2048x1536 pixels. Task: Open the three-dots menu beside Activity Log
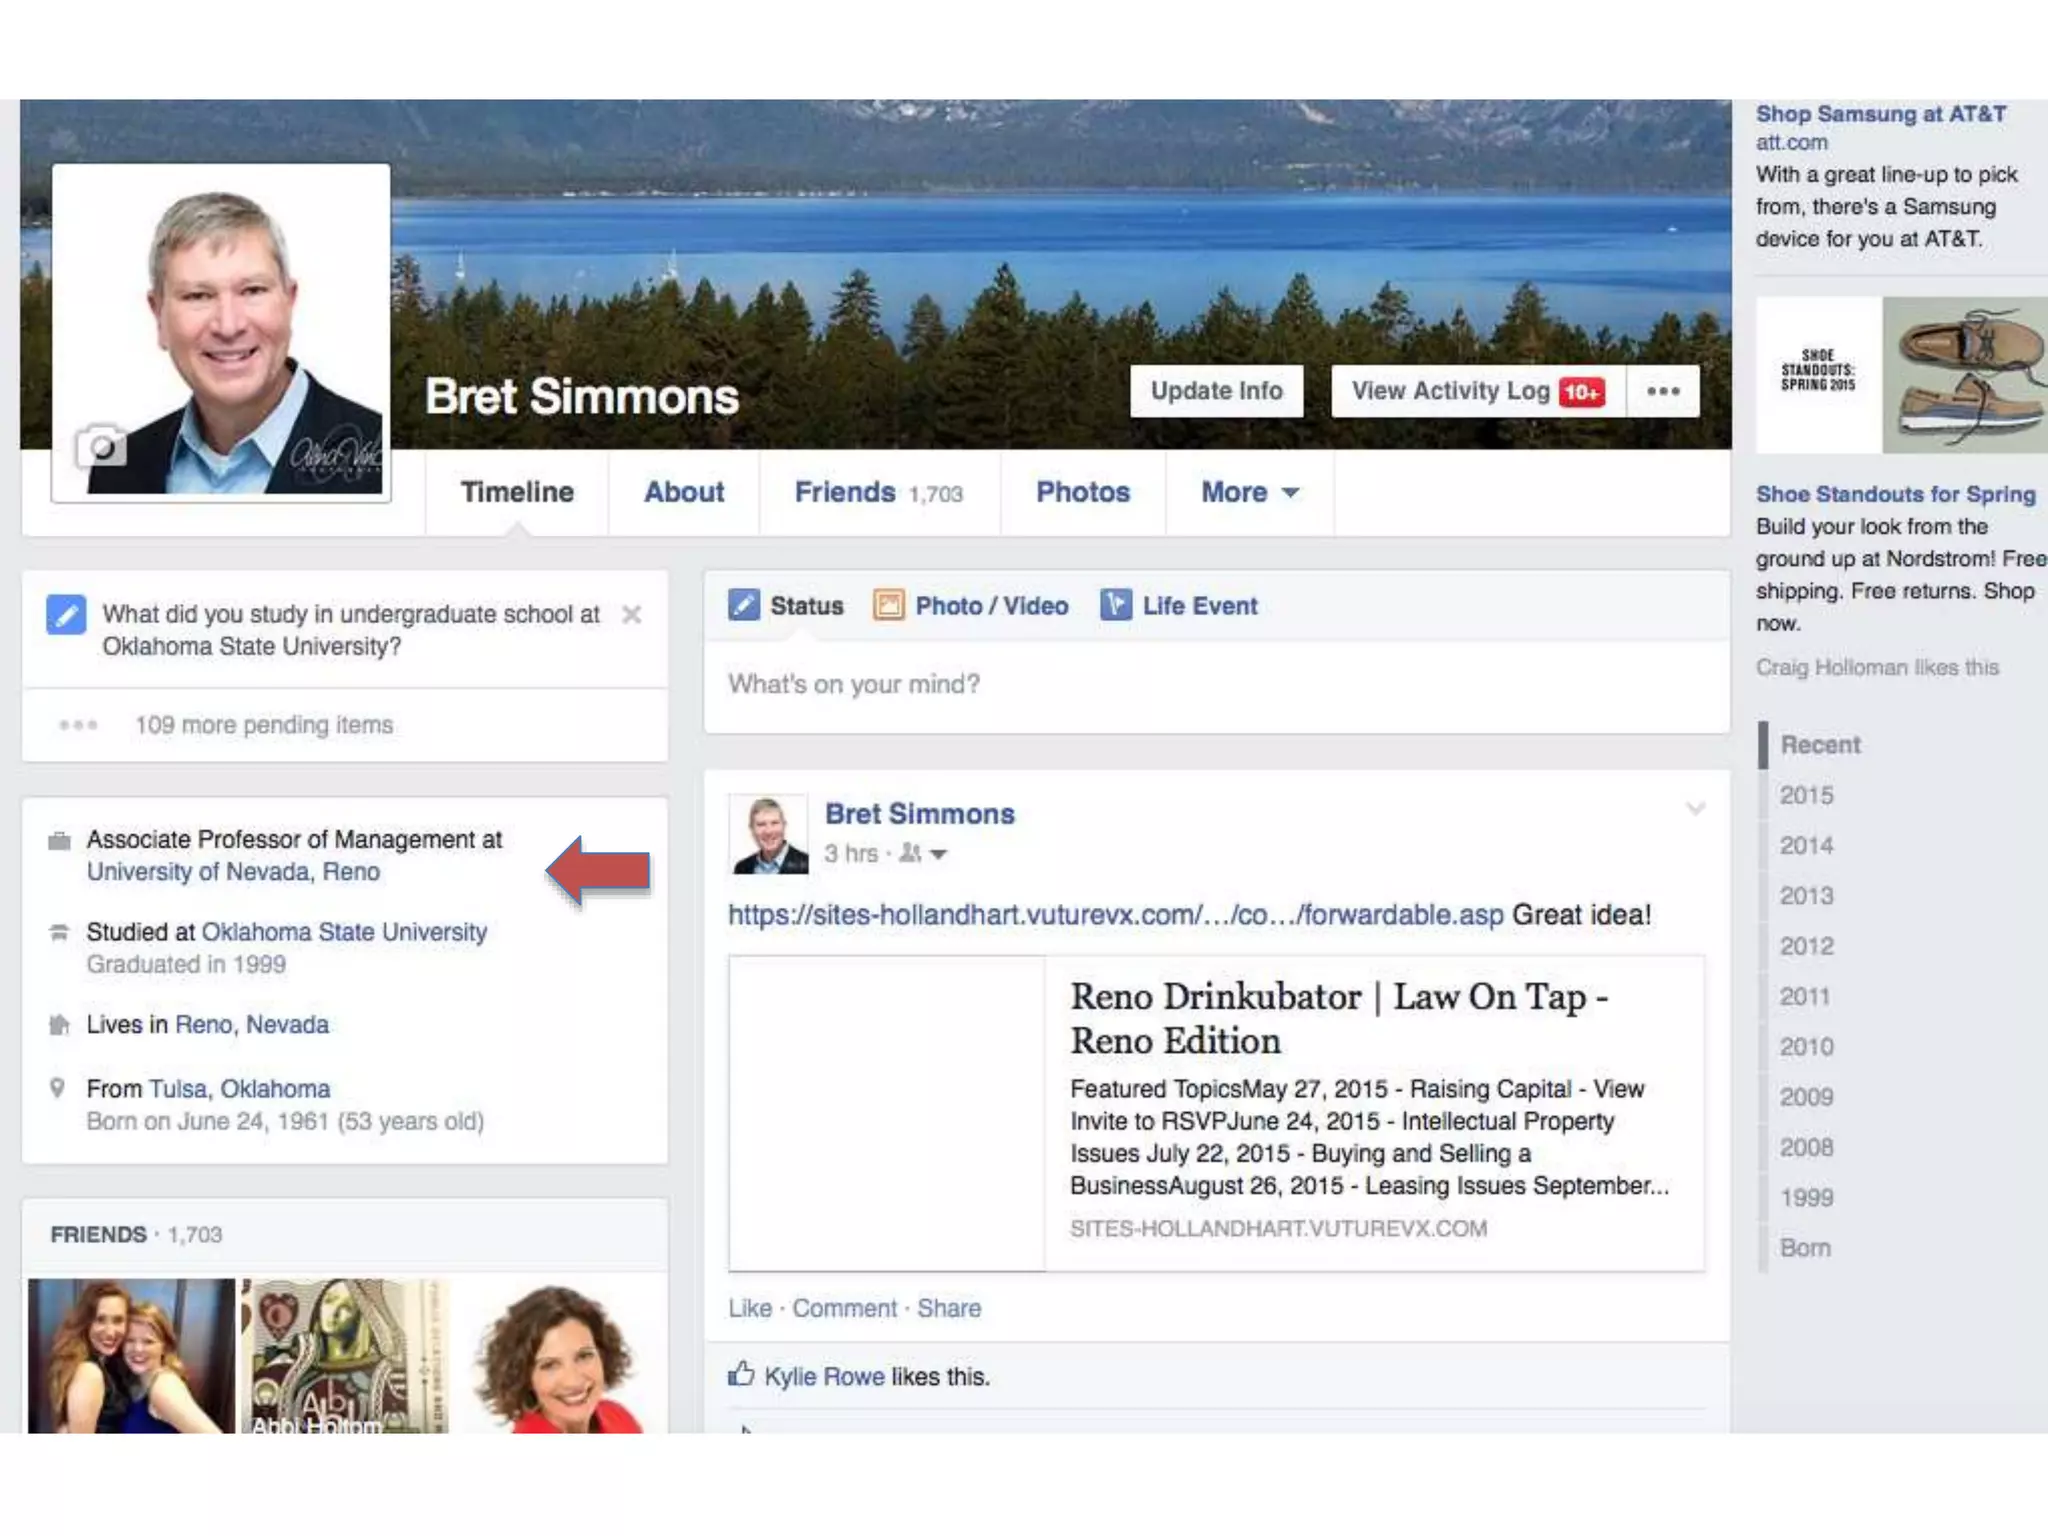(x=1662, y=391)
